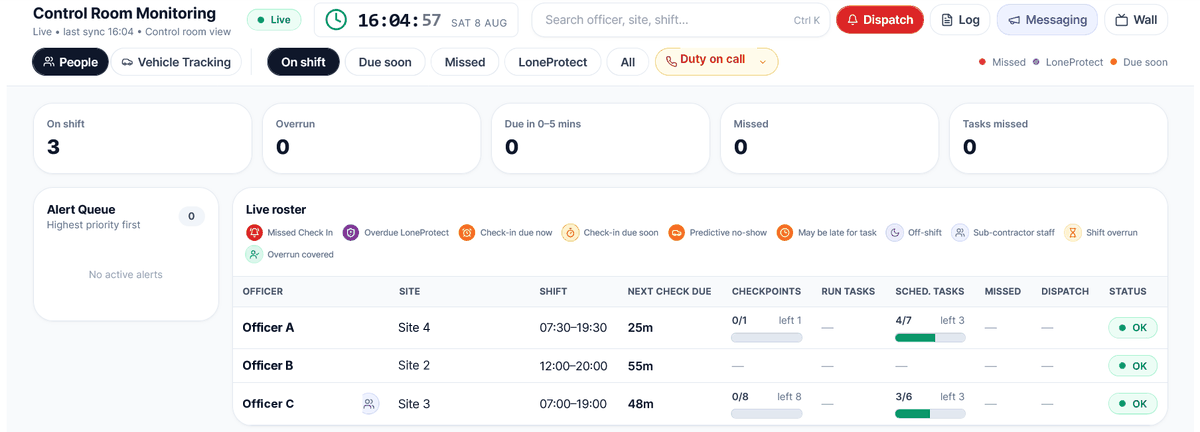Click the Officer B name
This screenshot has width=1200, height=432.
(268, 366)
